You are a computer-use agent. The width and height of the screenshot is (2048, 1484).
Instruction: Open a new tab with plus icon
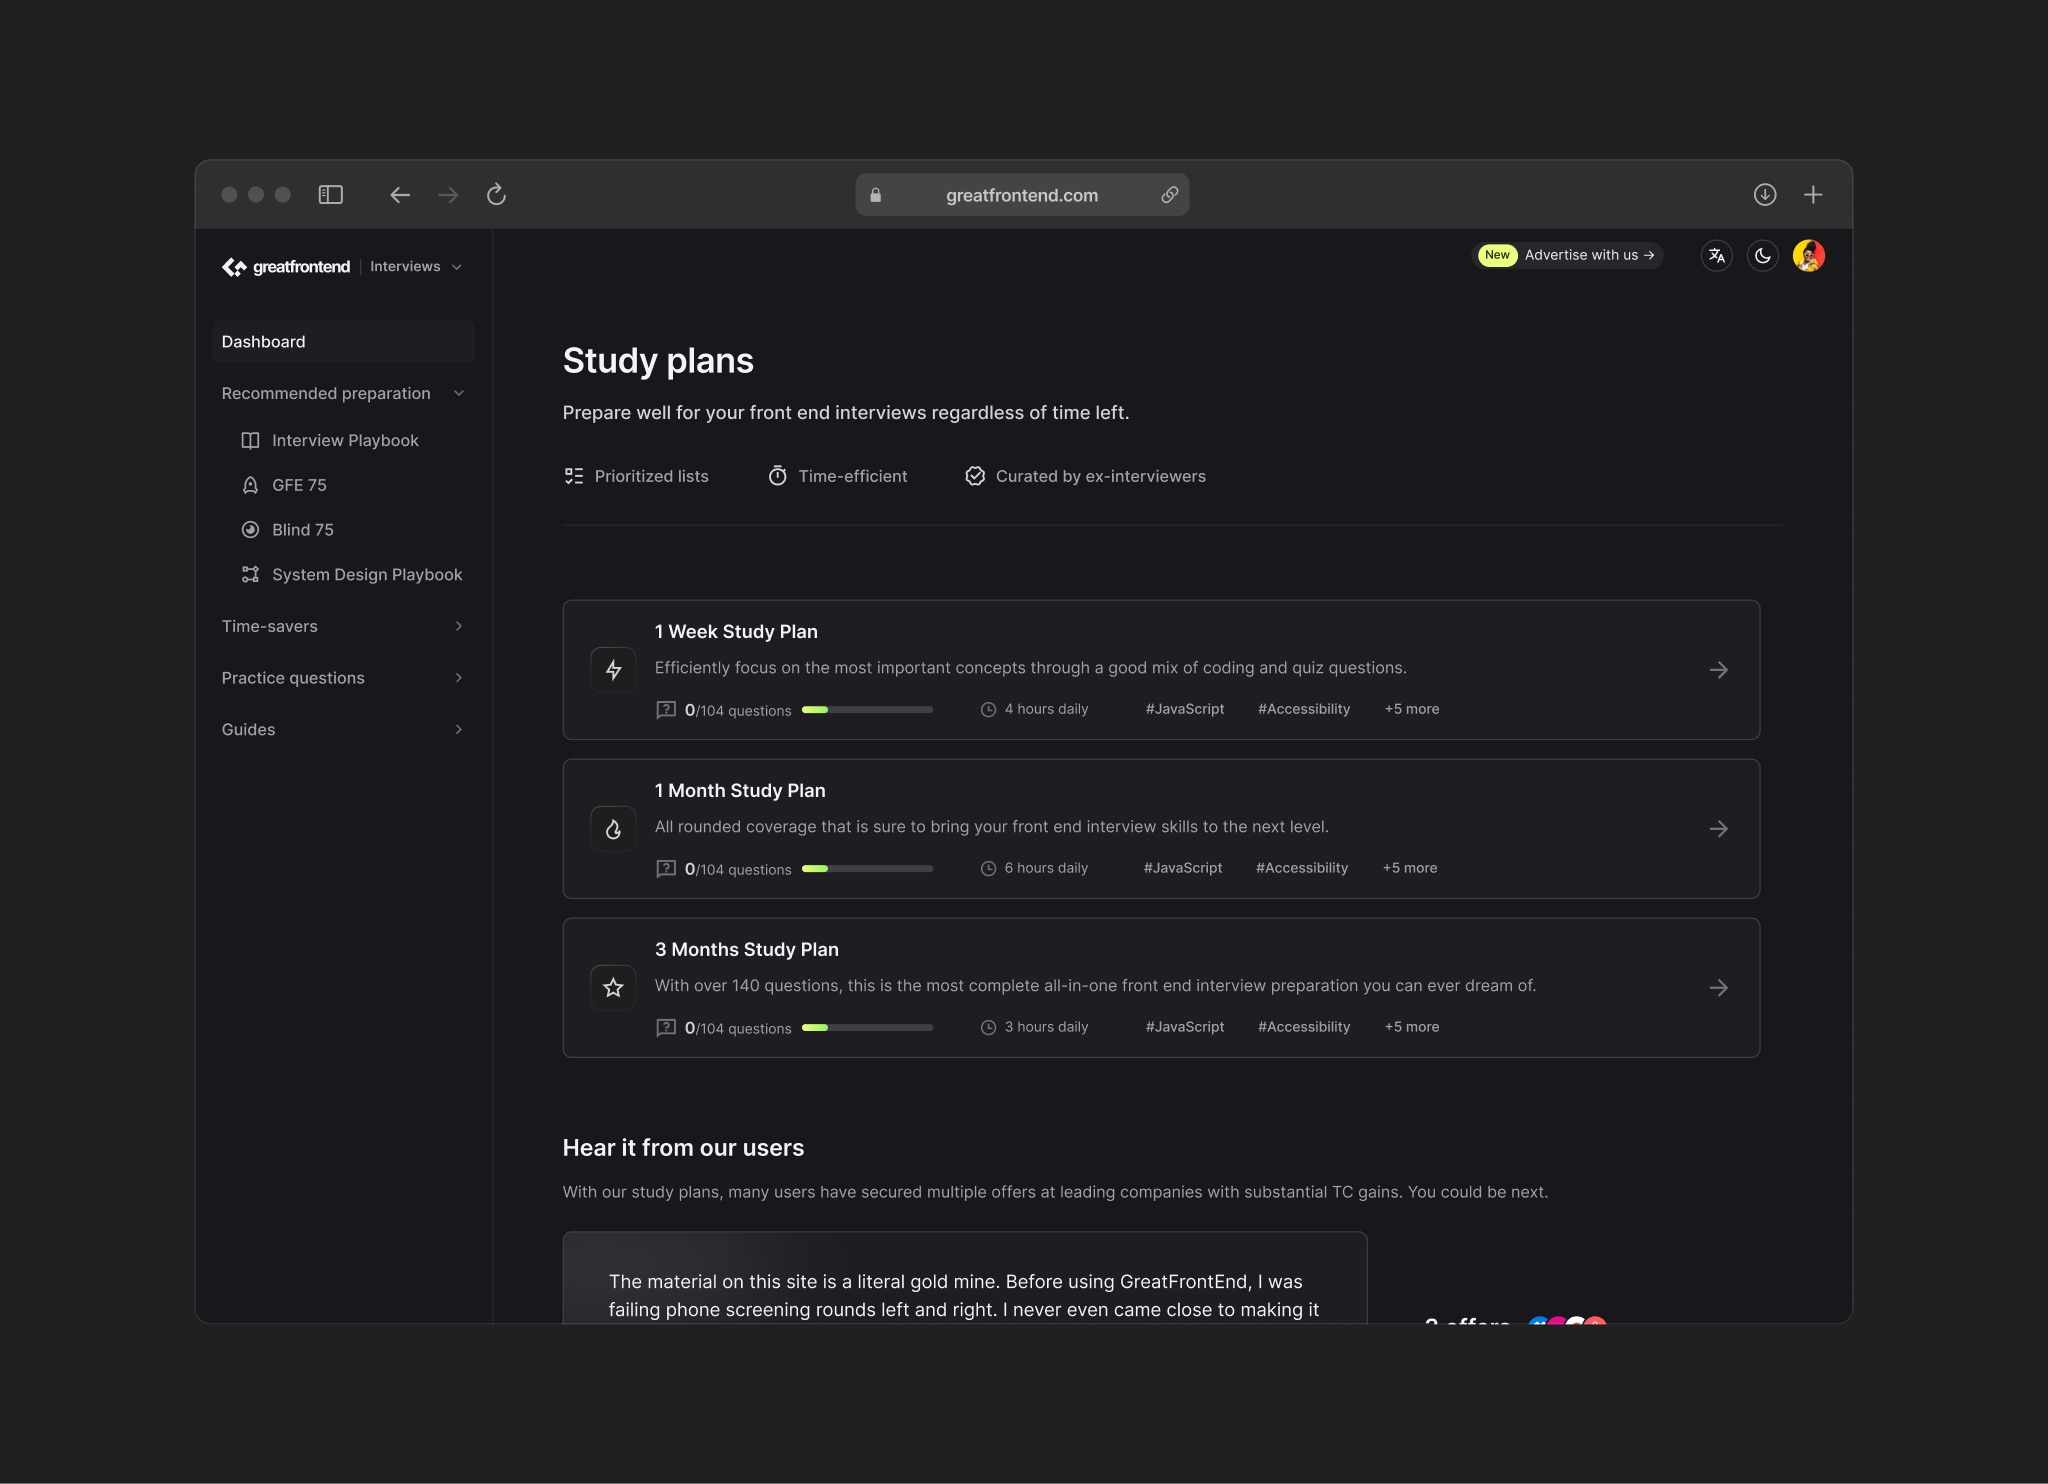[1813, 195]
